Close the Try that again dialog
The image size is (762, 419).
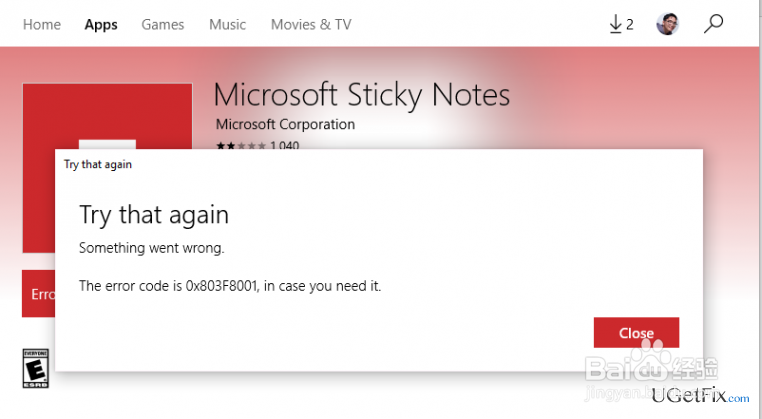point(636,332)
